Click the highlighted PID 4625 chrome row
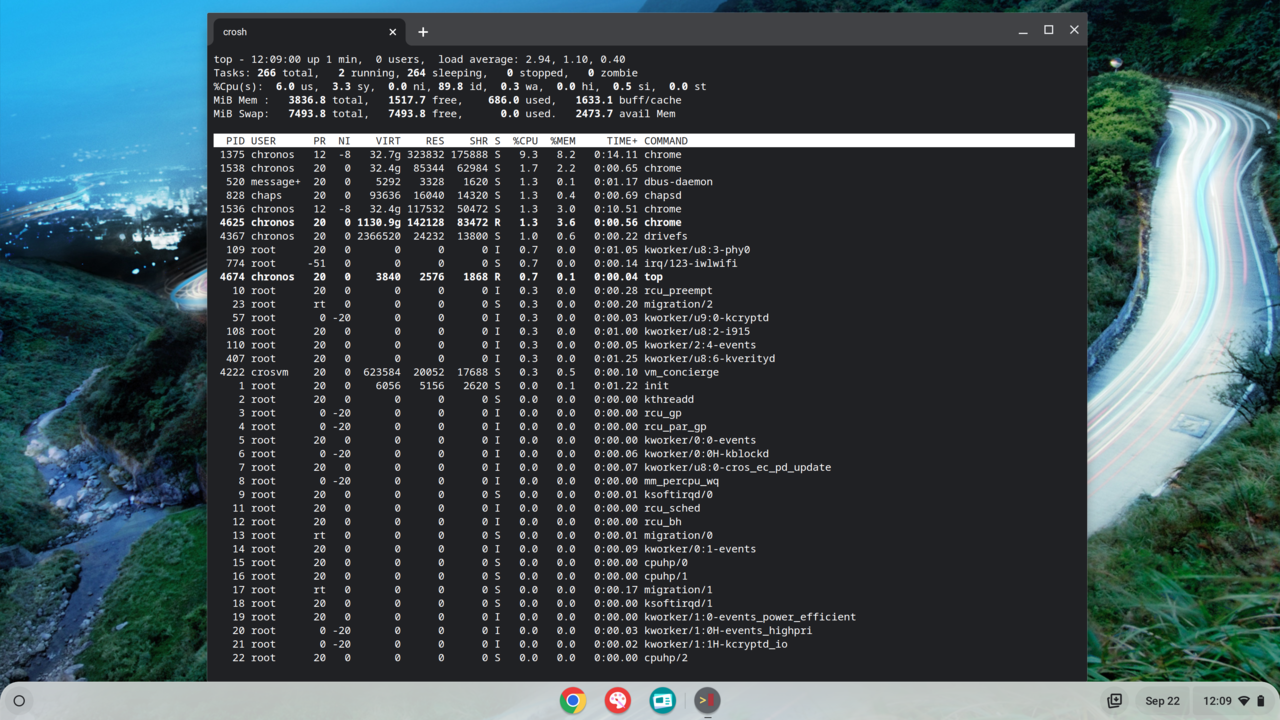This screenshot has height=720, width=1280. coord(644,222)
